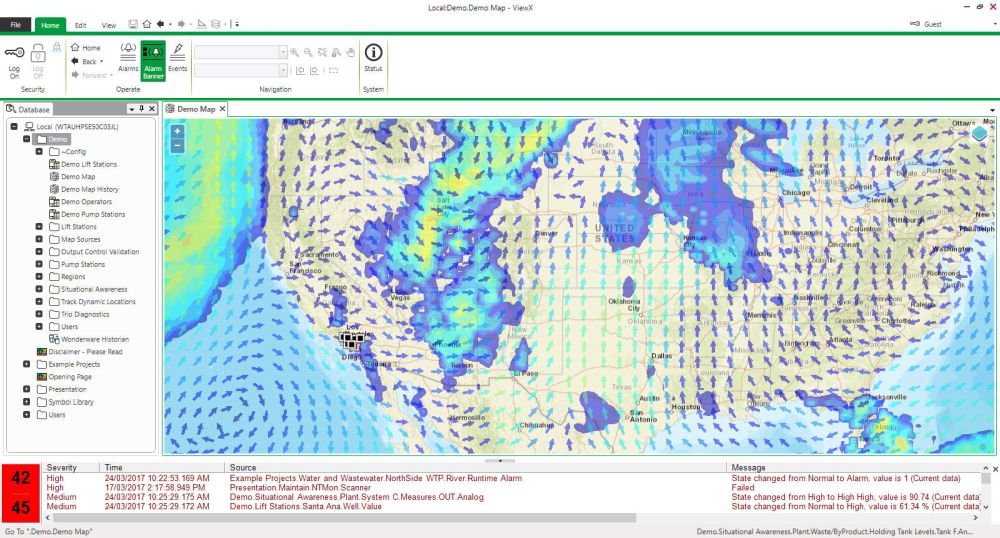1000x538 pixels.
Task: Click the Log On key icon
Action: point(14,54)
